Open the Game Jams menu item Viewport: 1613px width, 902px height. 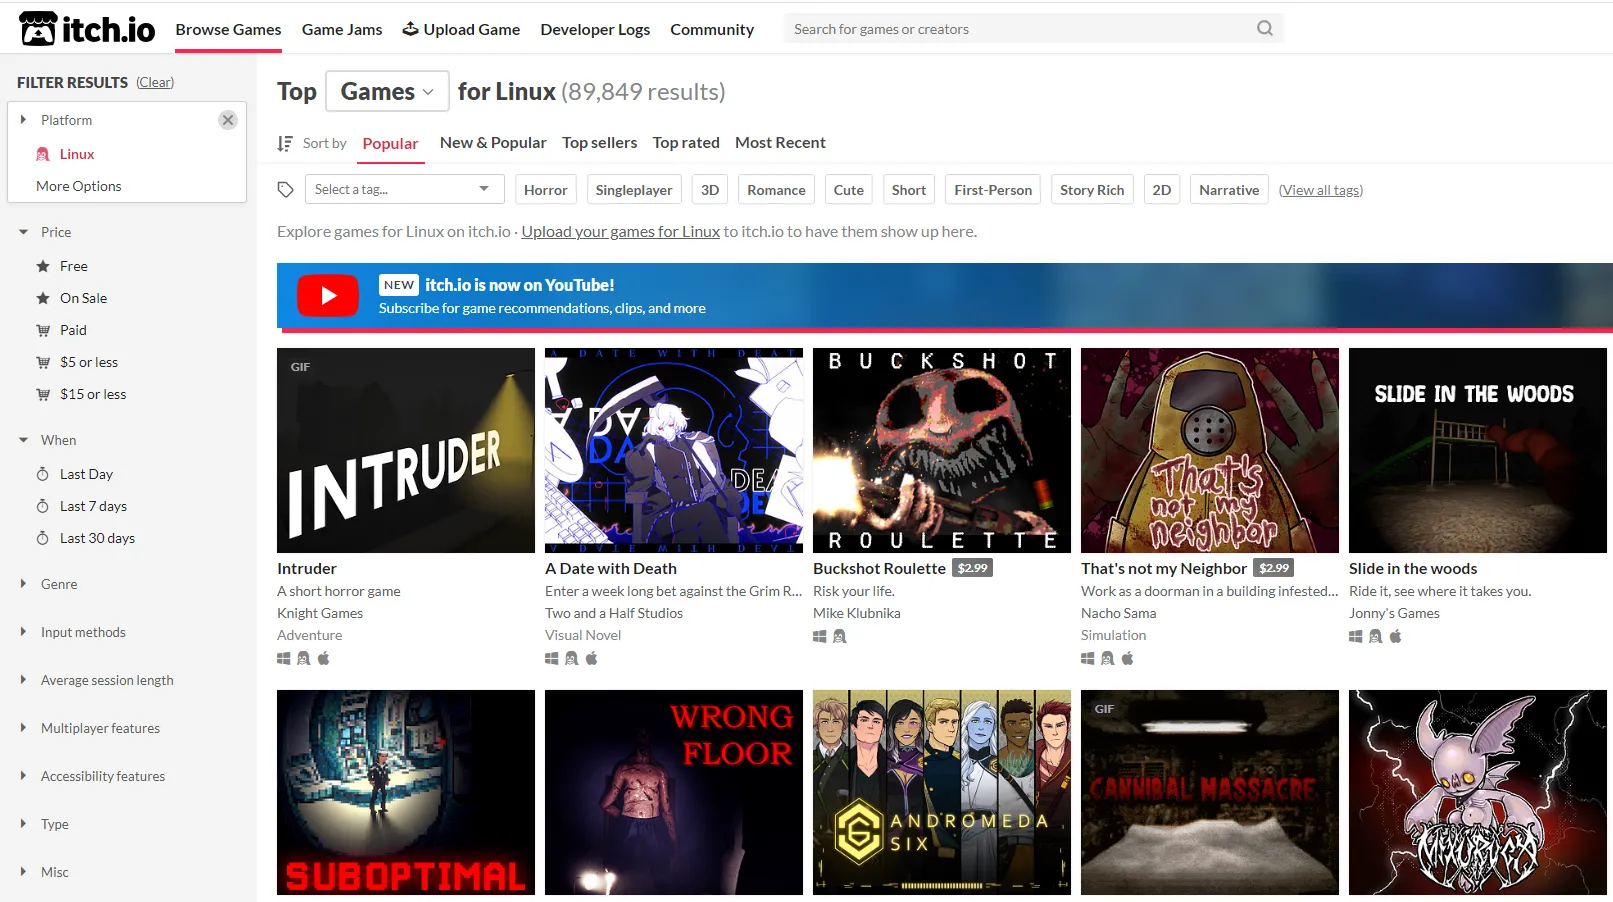[342, 29]
